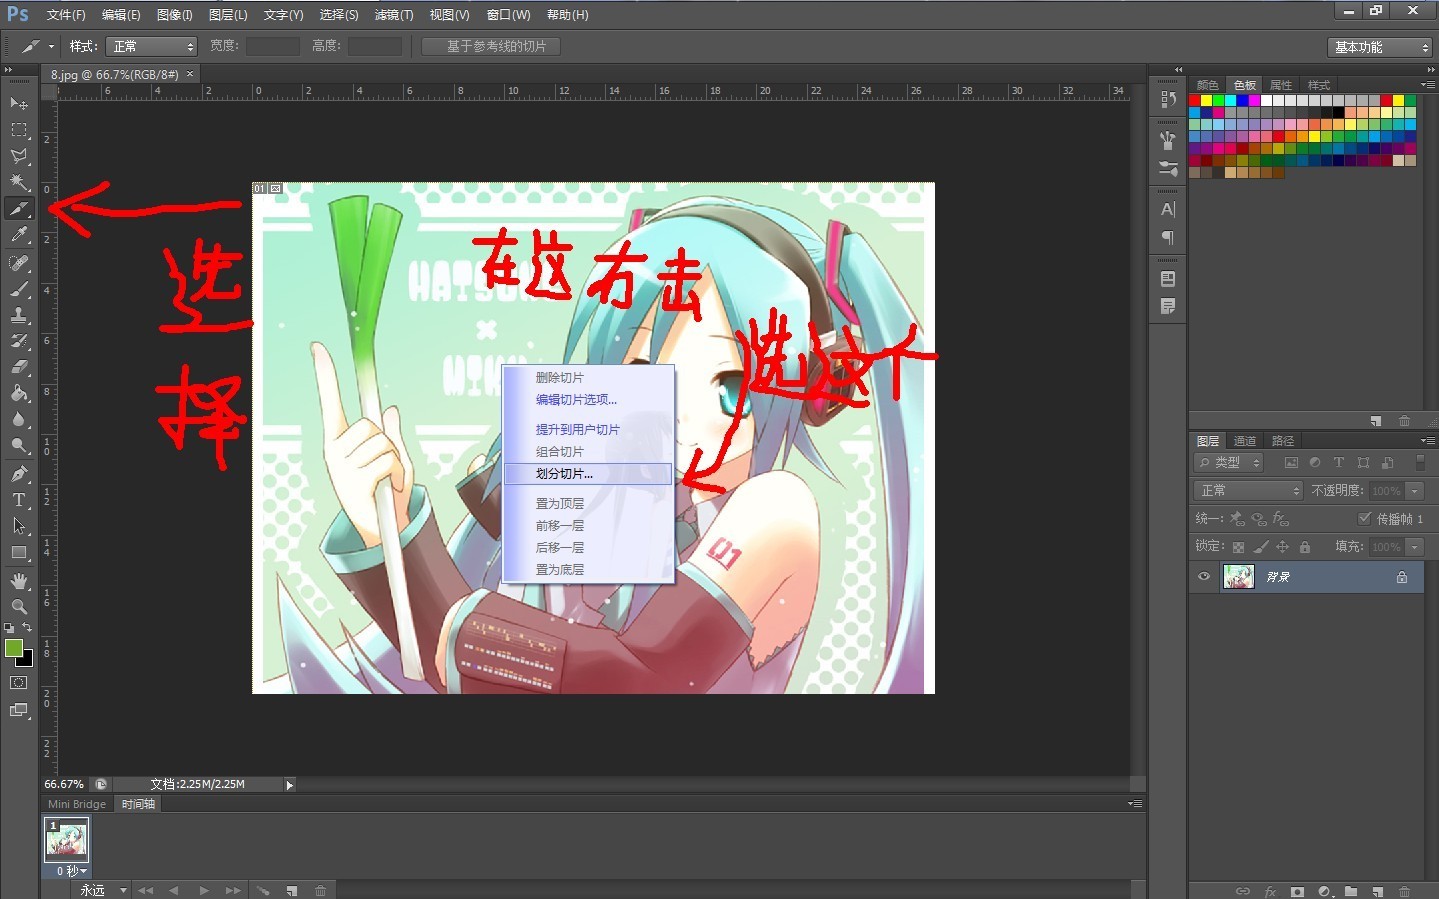
Task: Open 文件(F) menu
Action: tap(66, 15)
